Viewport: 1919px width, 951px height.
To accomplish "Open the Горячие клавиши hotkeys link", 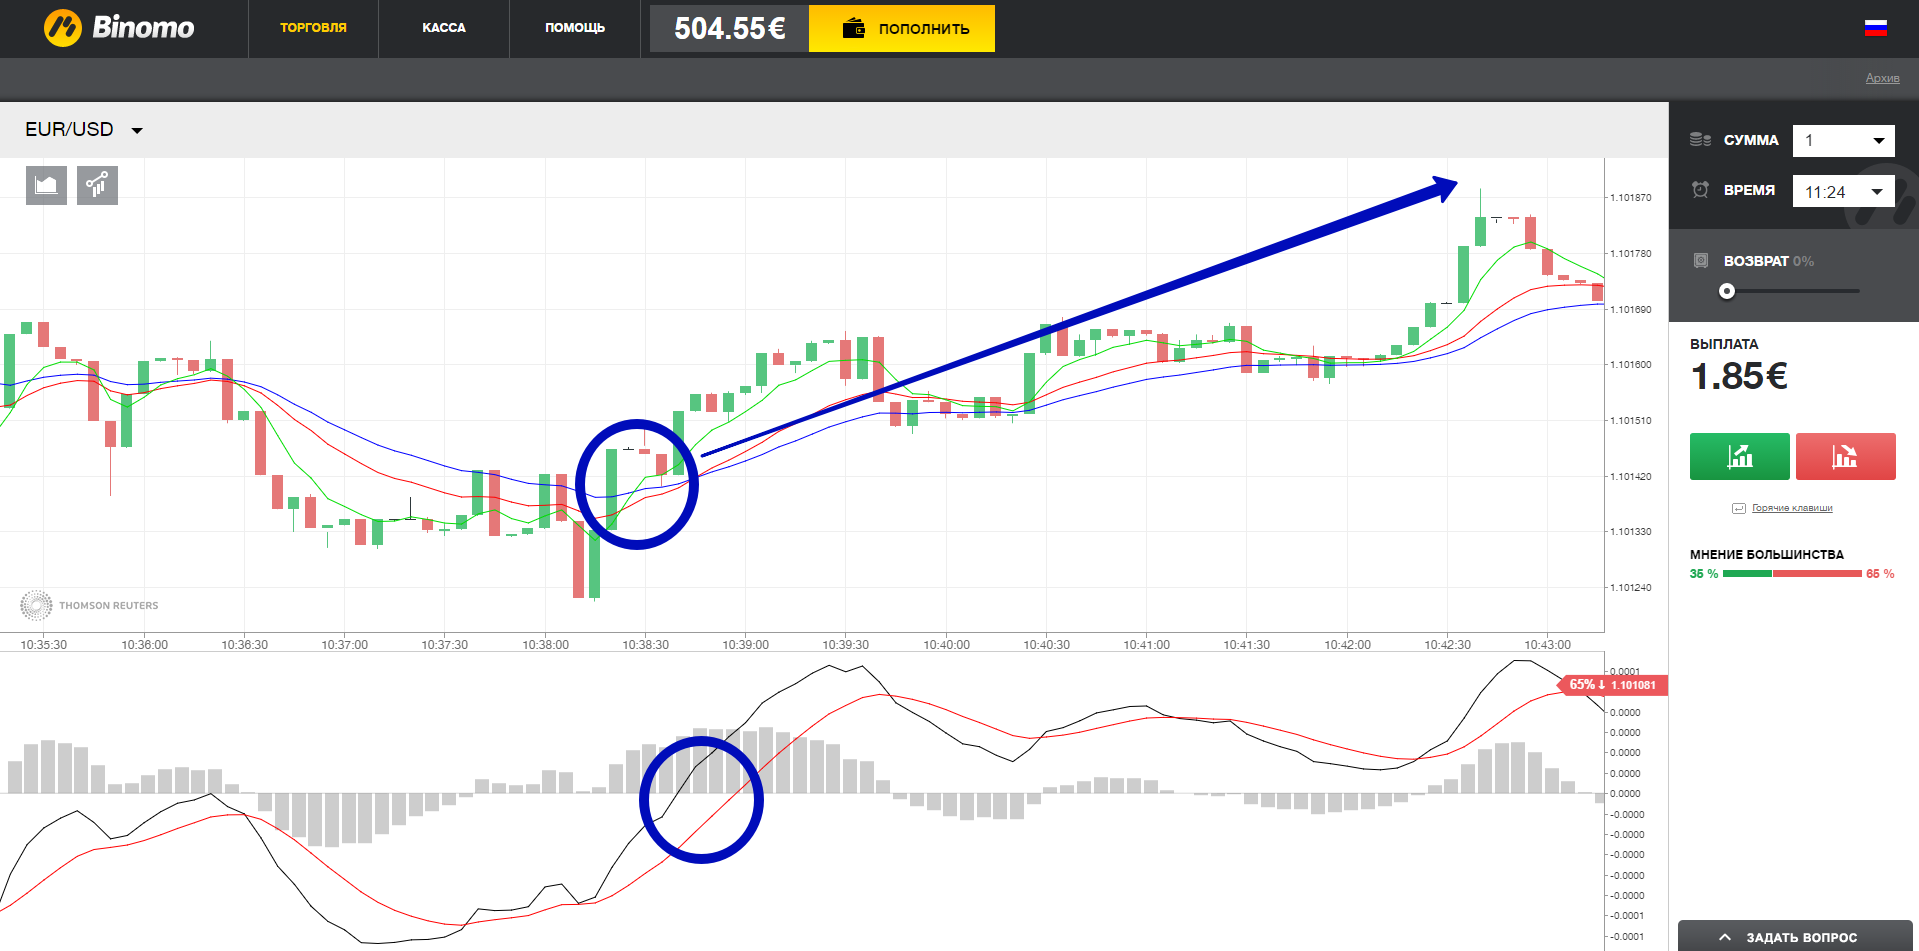I will pyautogui.click(x=1791, y=508).
